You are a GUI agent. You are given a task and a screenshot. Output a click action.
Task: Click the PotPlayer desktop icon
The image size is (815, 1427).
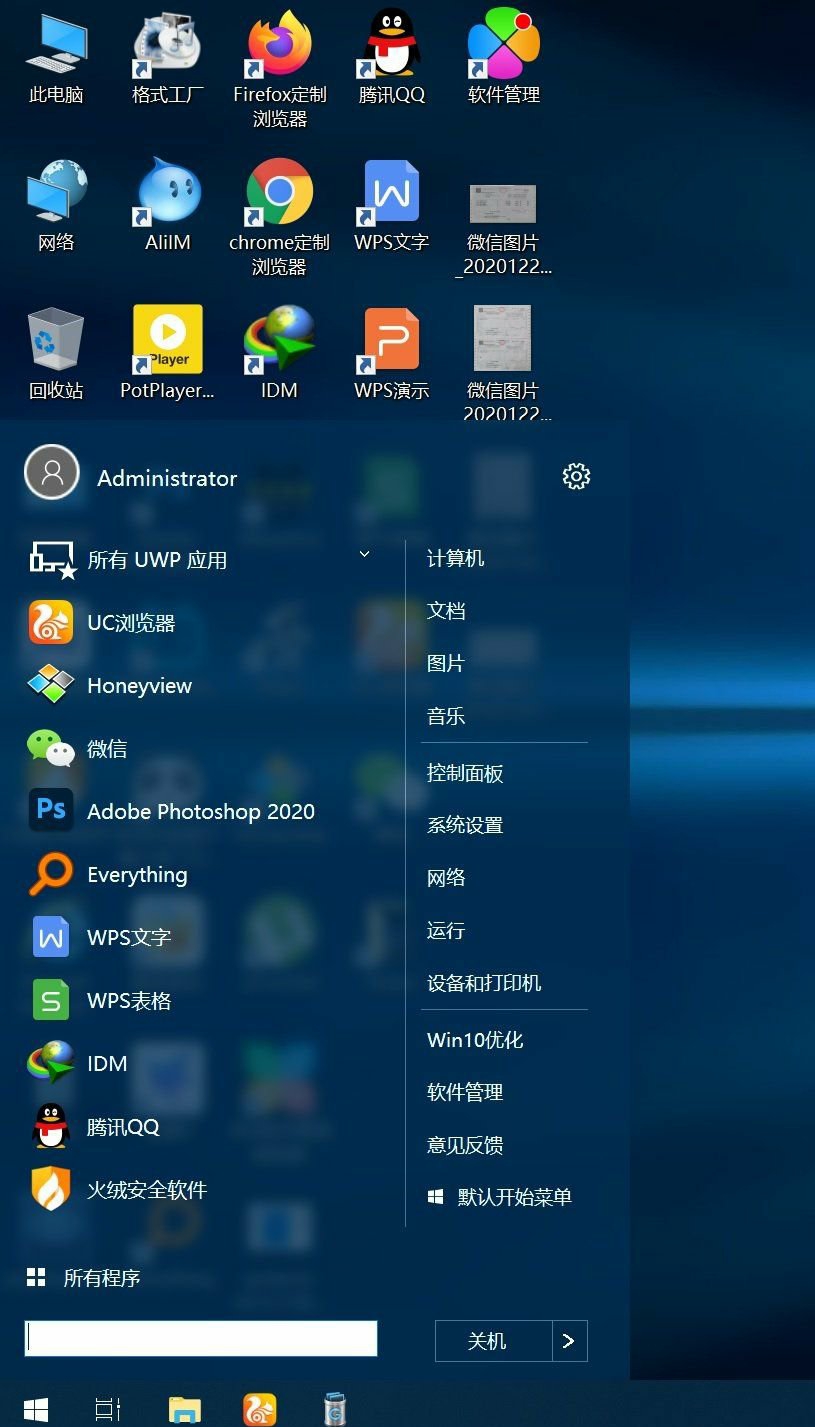(x=168, y=352)
